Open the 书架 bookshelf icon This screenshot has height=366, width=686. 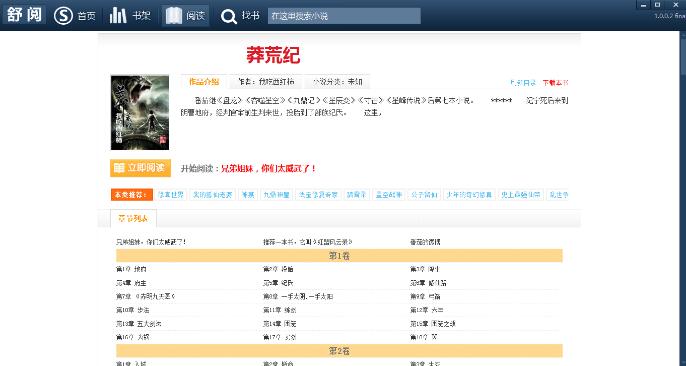pyautogui.click(x=118, y=16)
